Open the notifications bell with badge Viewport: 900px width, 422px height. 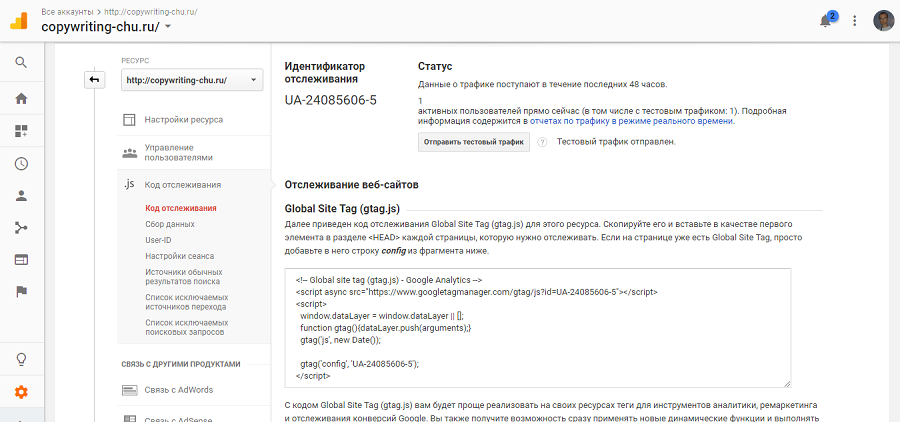[826, 20]
